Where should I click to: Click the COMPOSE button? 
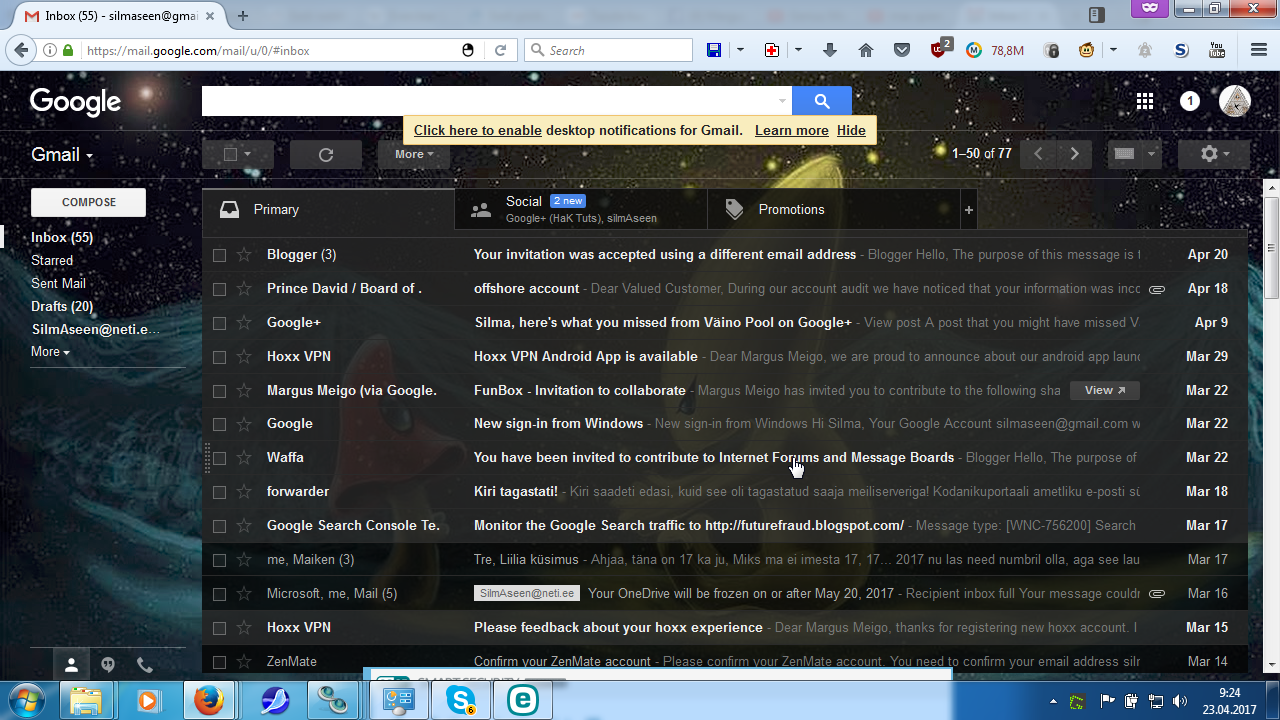click(x=89, y=202)
